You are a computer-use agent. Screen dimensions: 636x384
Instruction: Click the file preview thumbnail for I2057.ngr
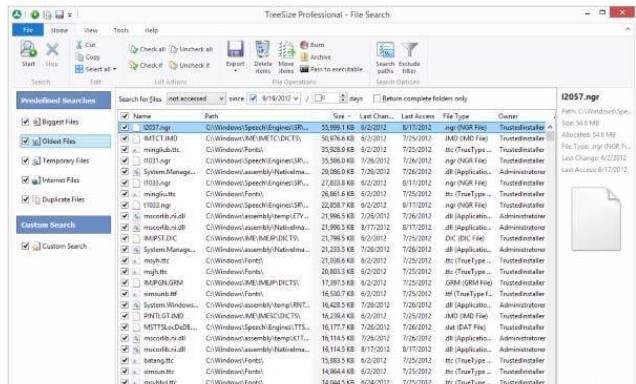point(596,219)
